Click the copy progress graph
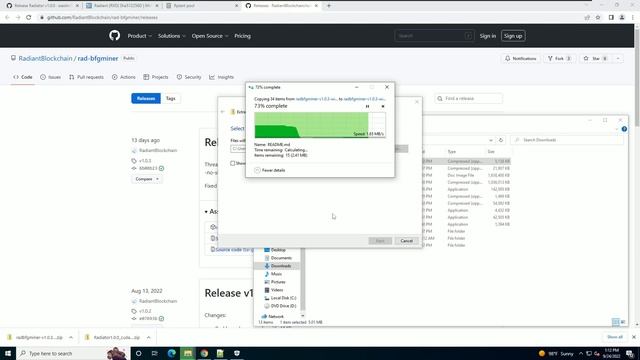640x360 pixels. coord(320,125)
